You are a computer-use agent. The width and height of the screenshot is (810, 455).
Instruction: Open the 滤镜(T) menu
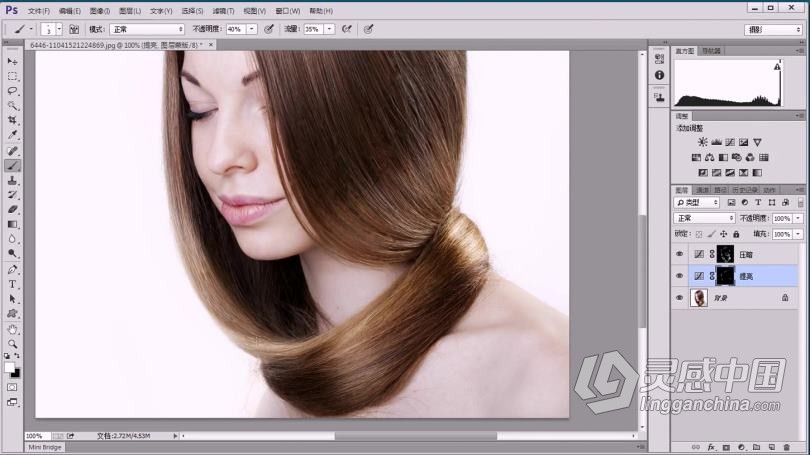tap(223, 11)
